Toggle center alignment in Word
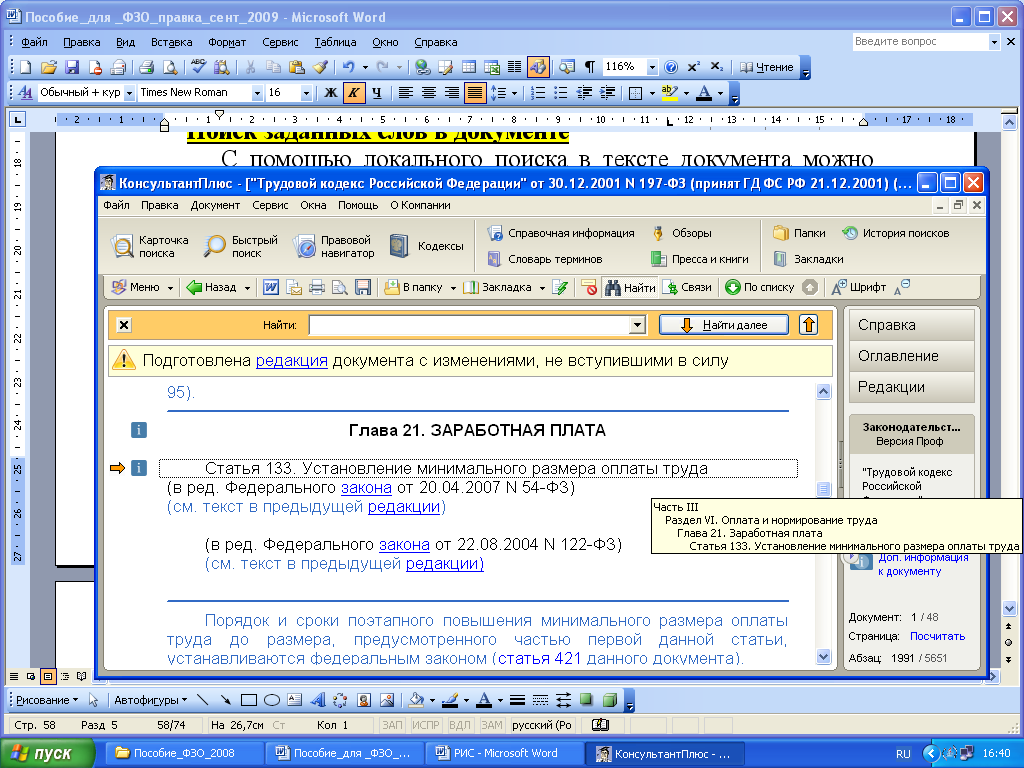 pyautogui.click(x=429, y=93)
